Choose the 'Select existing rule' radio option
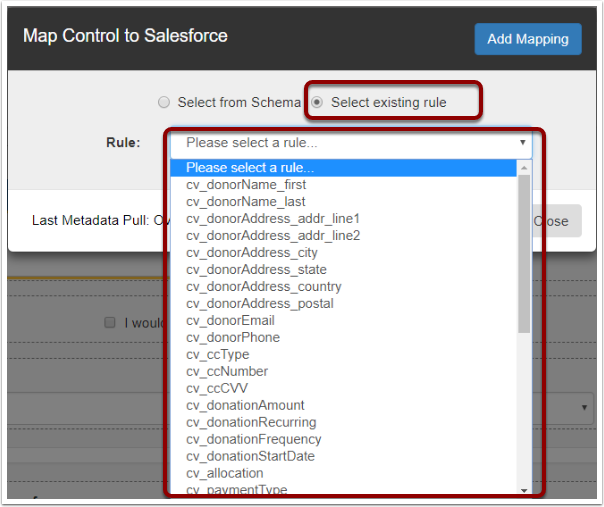The width and height of the screenshot is (604, 507). click(x=317, y=102)
